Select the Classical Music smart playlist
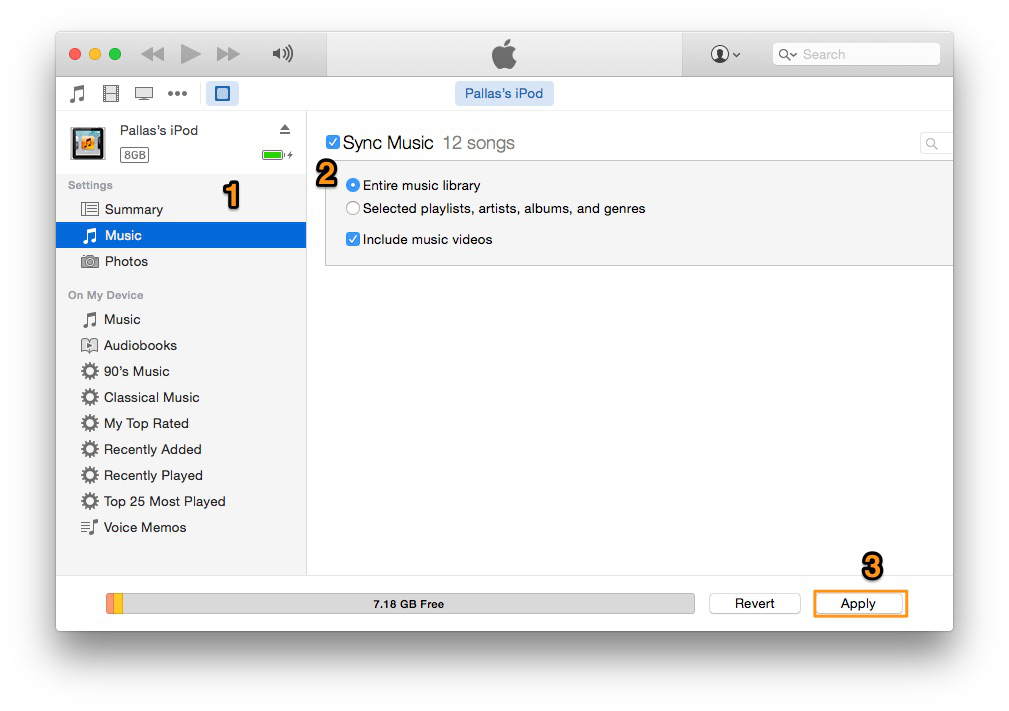This screenshot has height=711, width=1009. [181, 397]
